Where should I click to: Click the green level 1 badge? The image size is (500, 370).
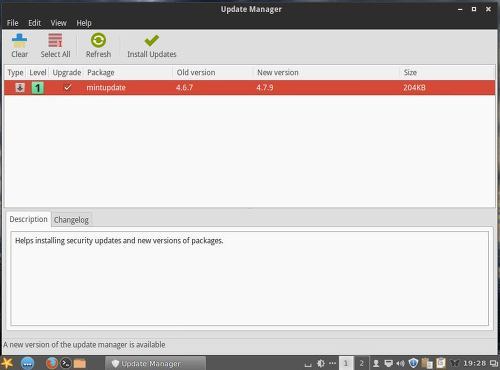(38, 88)
